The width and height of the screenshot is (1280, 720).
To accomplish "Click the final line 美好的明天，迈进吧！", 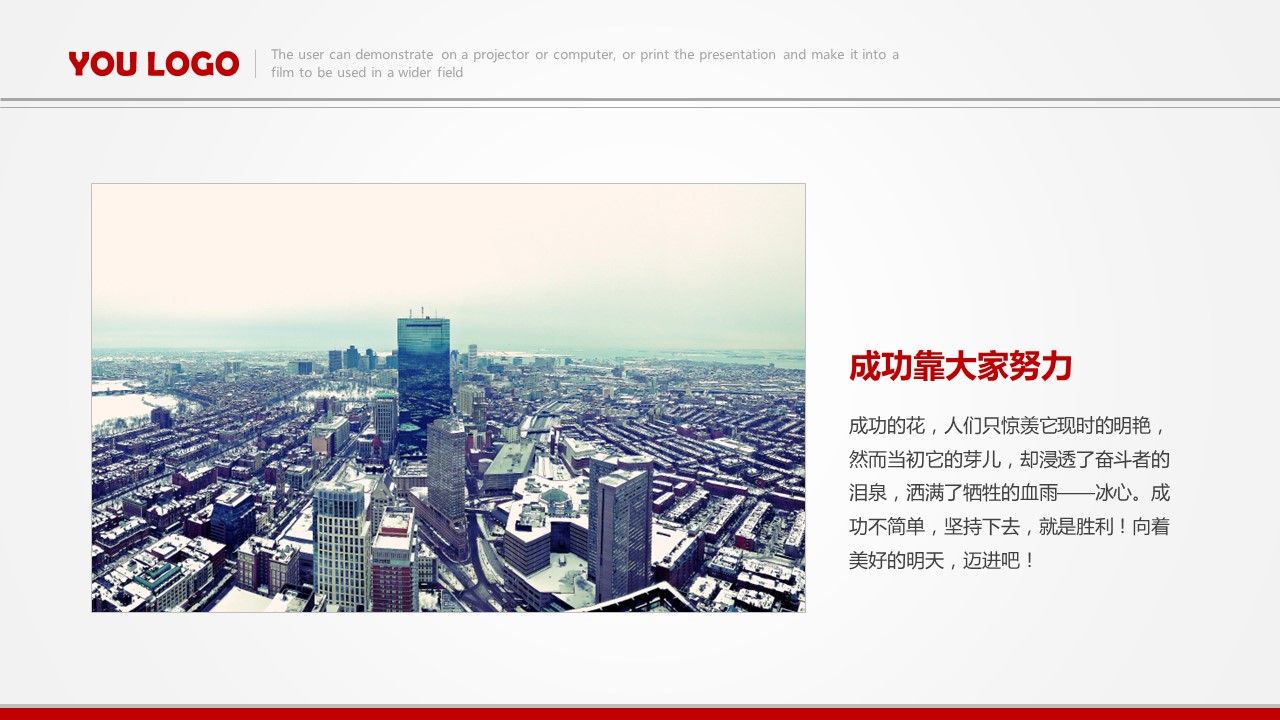I will pos(943,561).
